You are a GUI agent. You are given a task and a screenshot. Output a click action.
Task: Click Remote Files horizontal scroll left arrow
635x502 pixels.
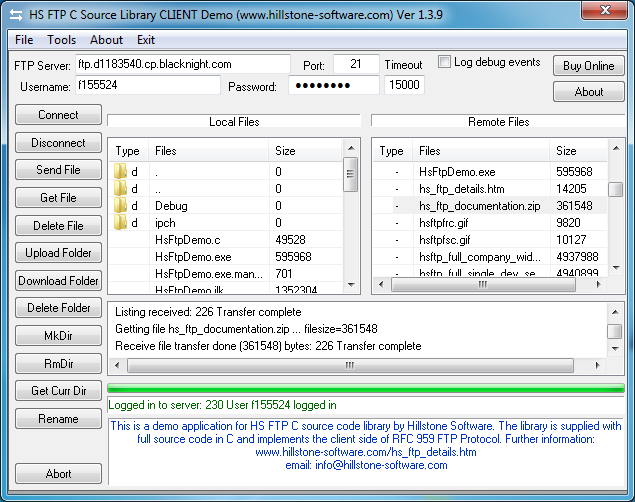click(x=381, y=285)
